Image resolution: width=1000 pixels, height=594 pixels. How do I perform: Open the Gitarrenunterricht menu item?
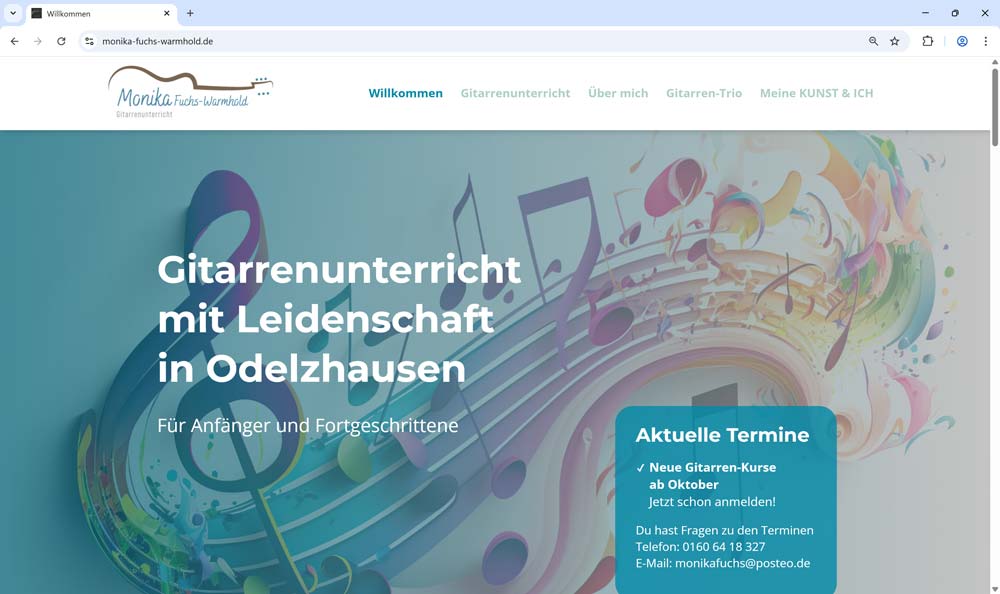pos(515,93)
